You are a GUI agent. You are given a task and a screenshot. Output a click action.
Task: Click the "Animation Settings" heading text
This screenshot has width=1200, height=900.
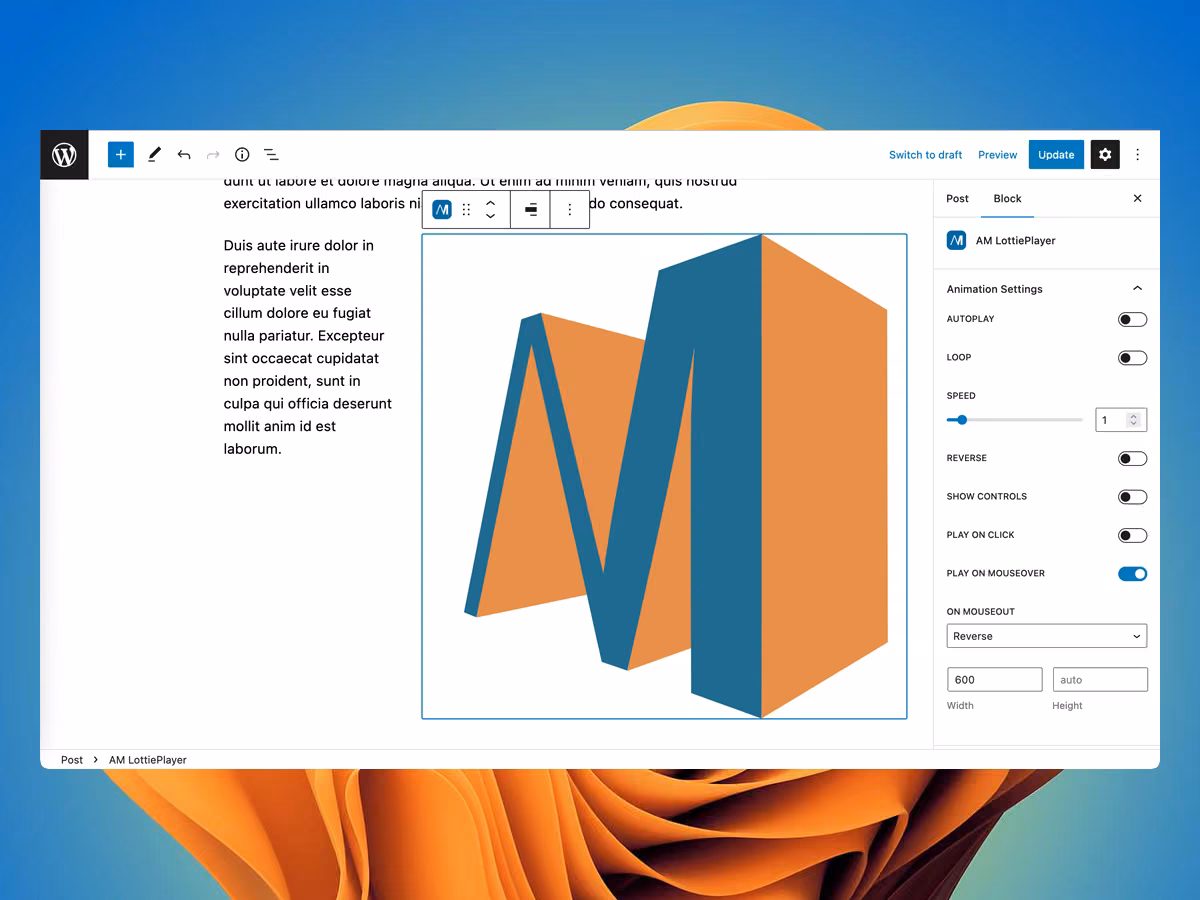point(994,289)
